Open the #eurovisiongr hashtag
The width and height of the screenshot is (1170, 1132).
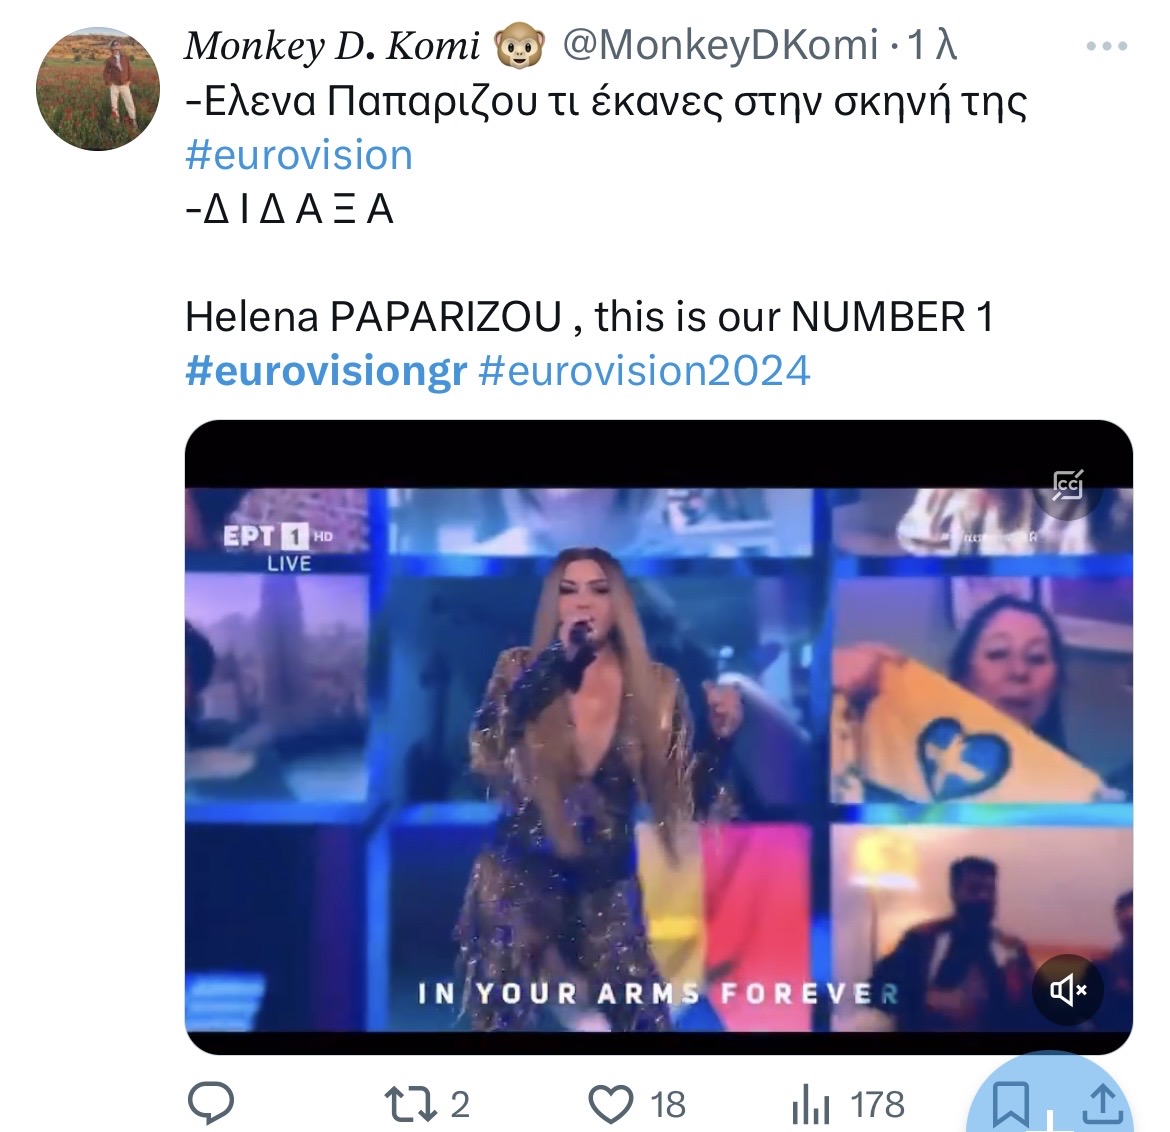(326, 371)
